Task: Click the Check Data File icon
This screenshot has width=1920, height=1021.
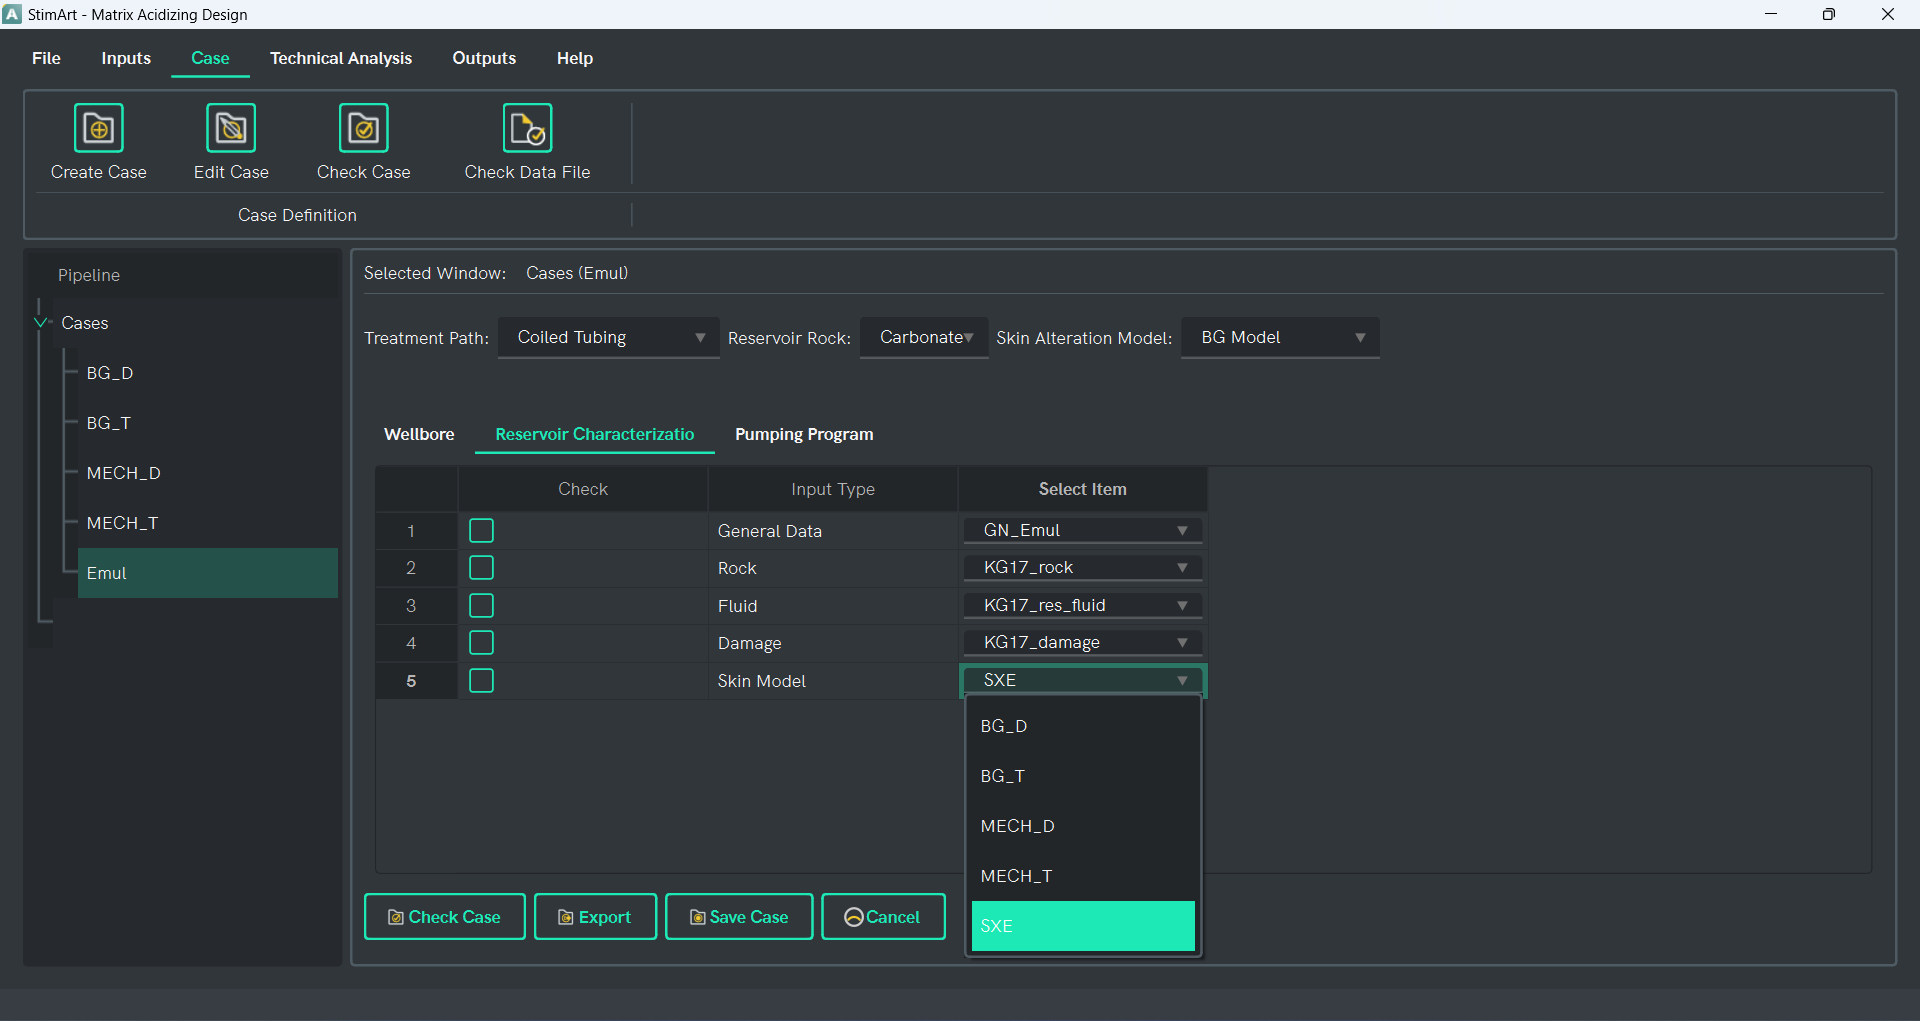Action: (527, 129)
